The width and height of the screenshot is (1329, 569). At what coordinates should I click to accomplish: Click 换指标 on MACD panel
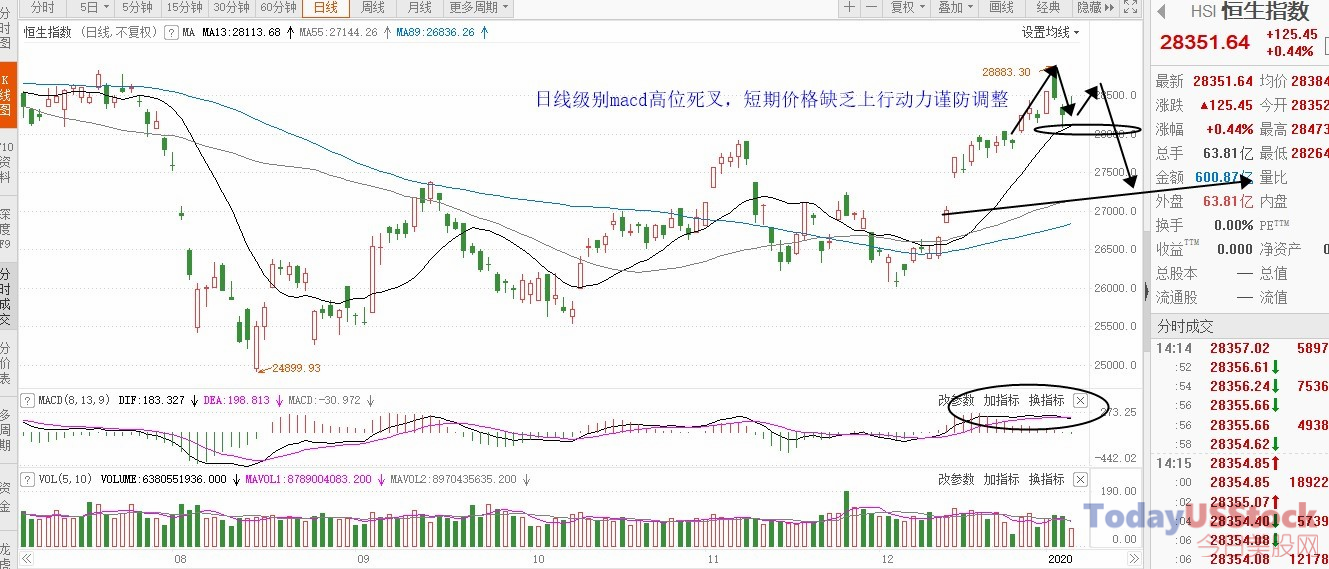pos(1046,401)
